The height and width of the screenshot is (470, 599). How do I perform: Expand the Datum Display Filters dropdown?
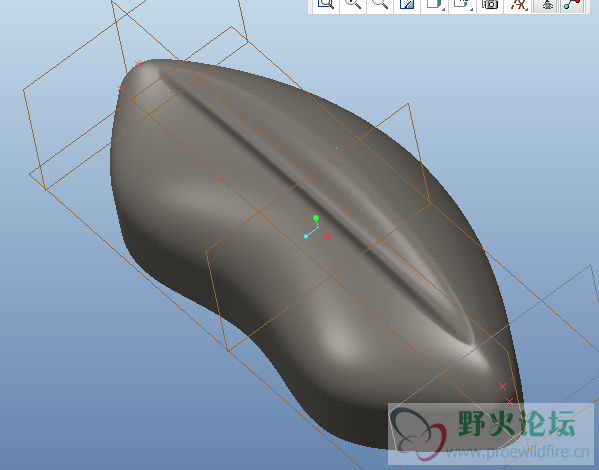tap(518, 5)
